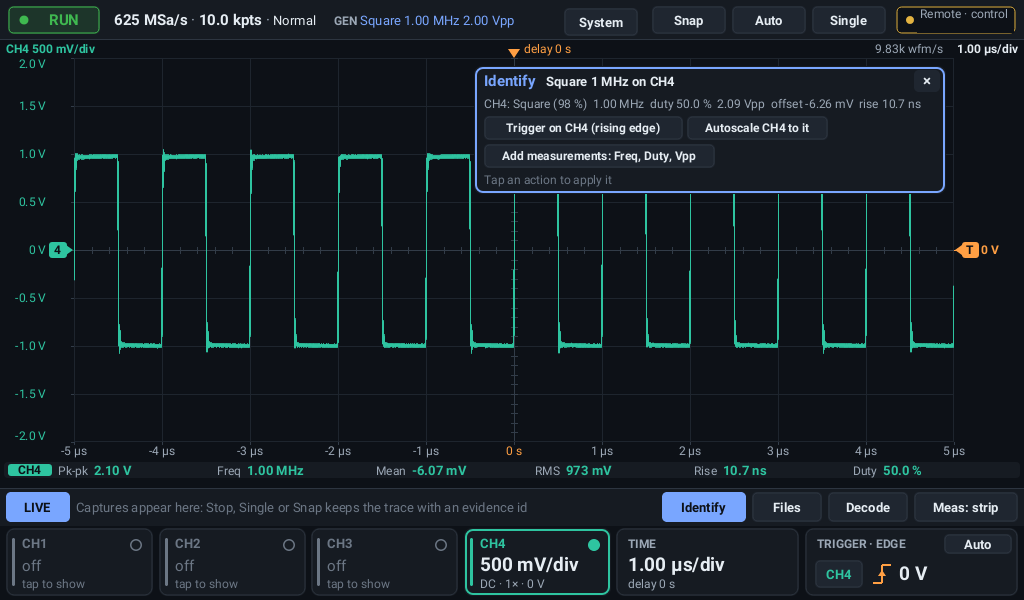Click the GEN Square 1.00 MHz generator label
The image size is (1024, 600).
pyautogui.click(x=424, y=20)
